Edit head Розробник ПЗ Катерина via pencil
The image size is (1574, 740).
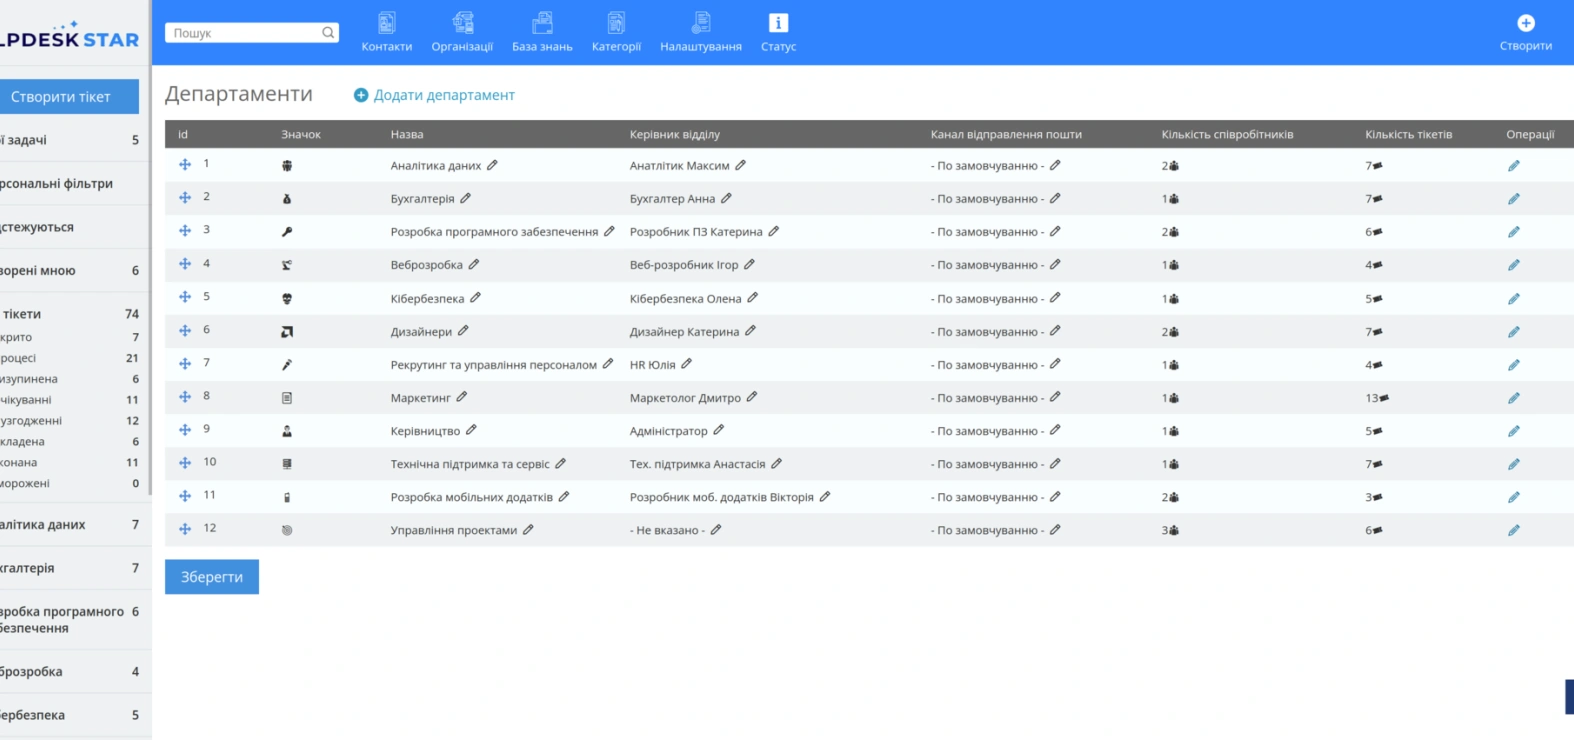coord(773,231)
